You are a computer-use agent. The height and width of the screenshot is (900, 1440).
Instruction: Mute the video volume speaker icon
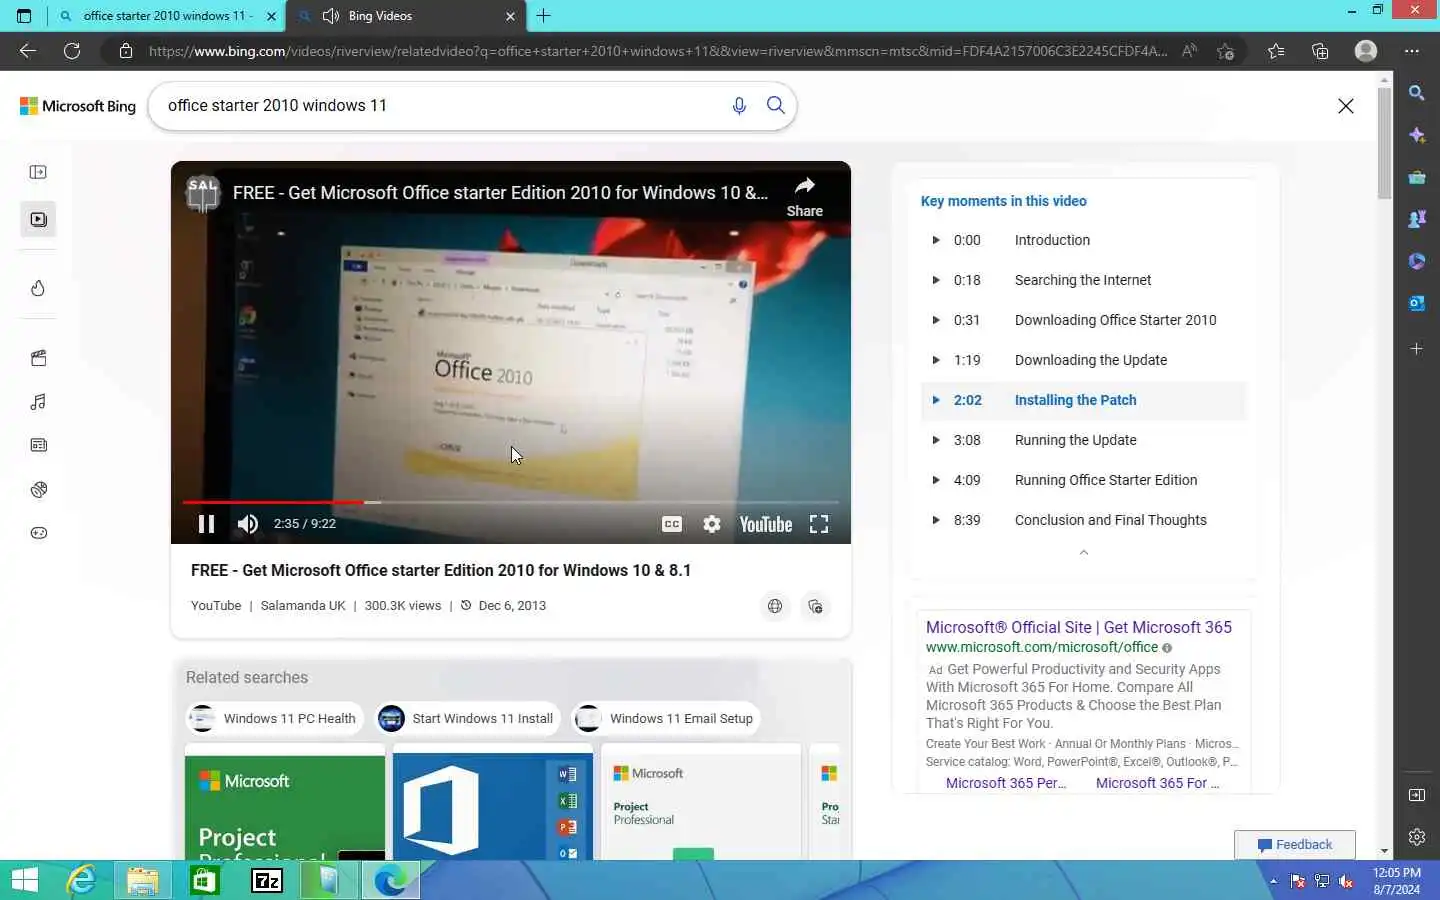click(x=247, y=524)
